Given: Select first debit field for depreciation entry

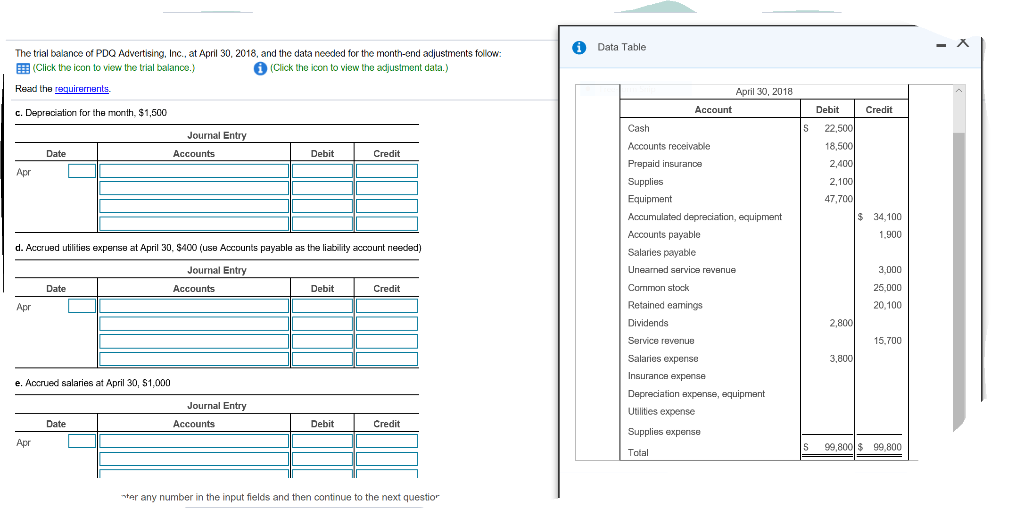Looking at the screenshot, I should 322,171.
